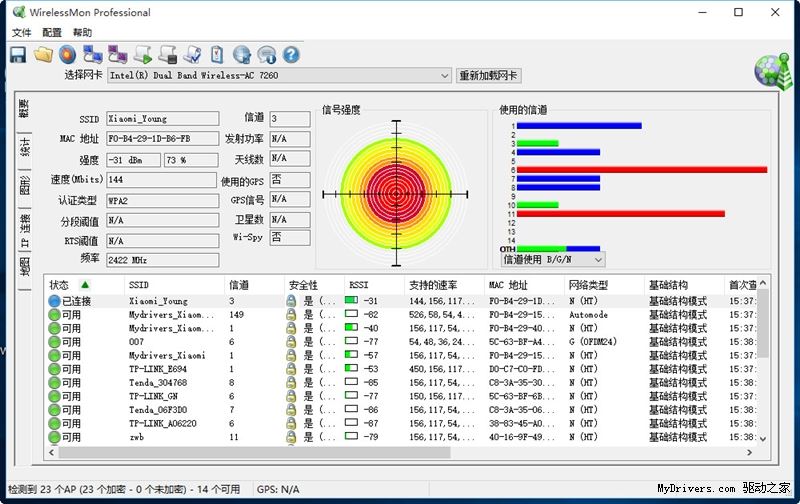The image size is (800, 504).
Task: Sort list by SSID column header
Action: 174,285
